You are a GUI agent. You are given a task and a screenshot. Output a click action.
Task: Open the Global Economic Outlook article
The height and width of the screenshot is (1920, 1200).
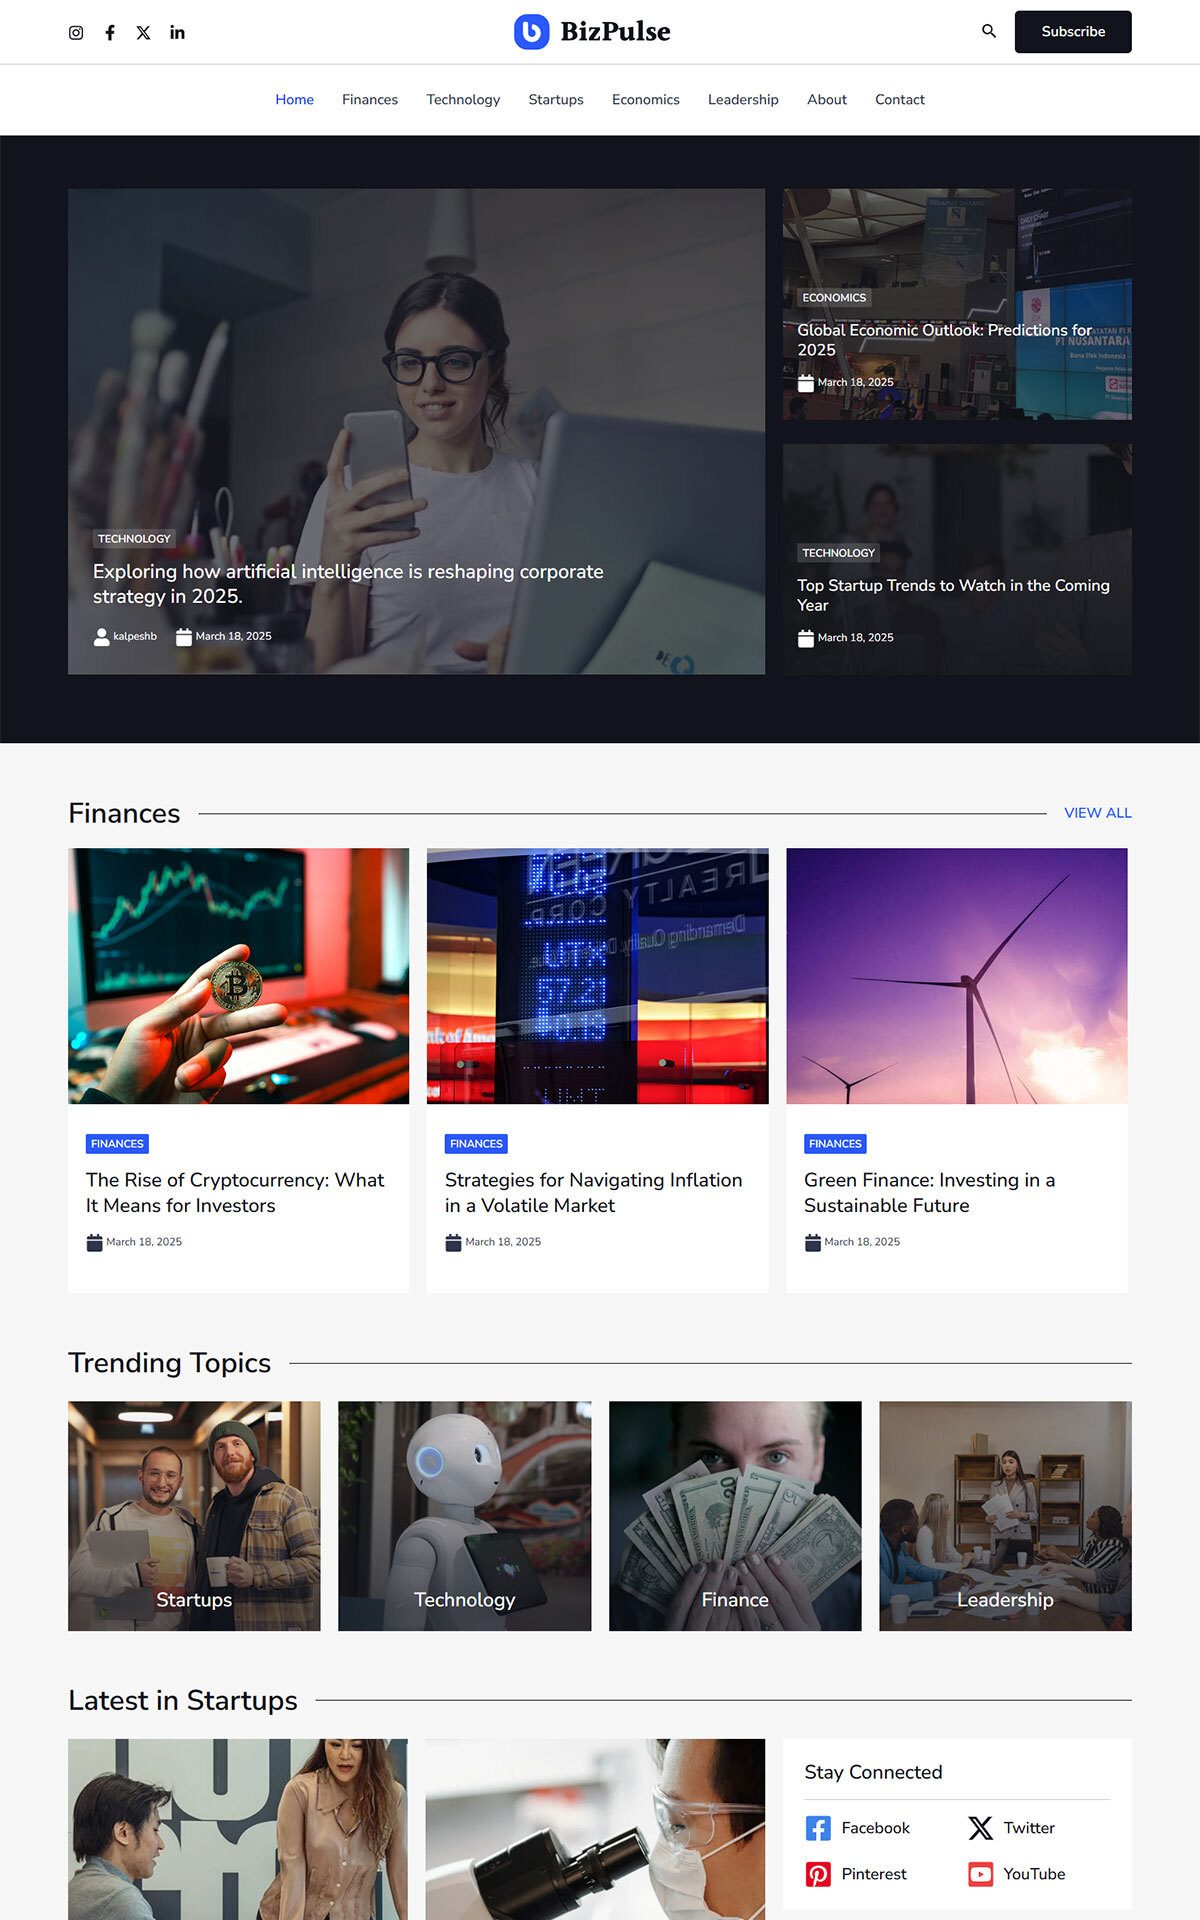click(943, 339)
